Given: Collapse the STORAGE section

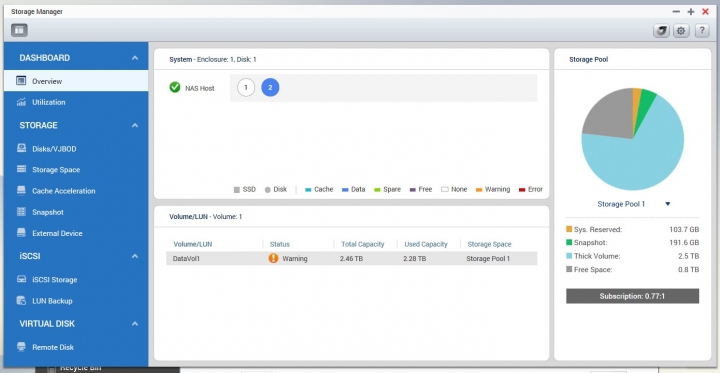Looking at the screenshot, I should point(135,125).
